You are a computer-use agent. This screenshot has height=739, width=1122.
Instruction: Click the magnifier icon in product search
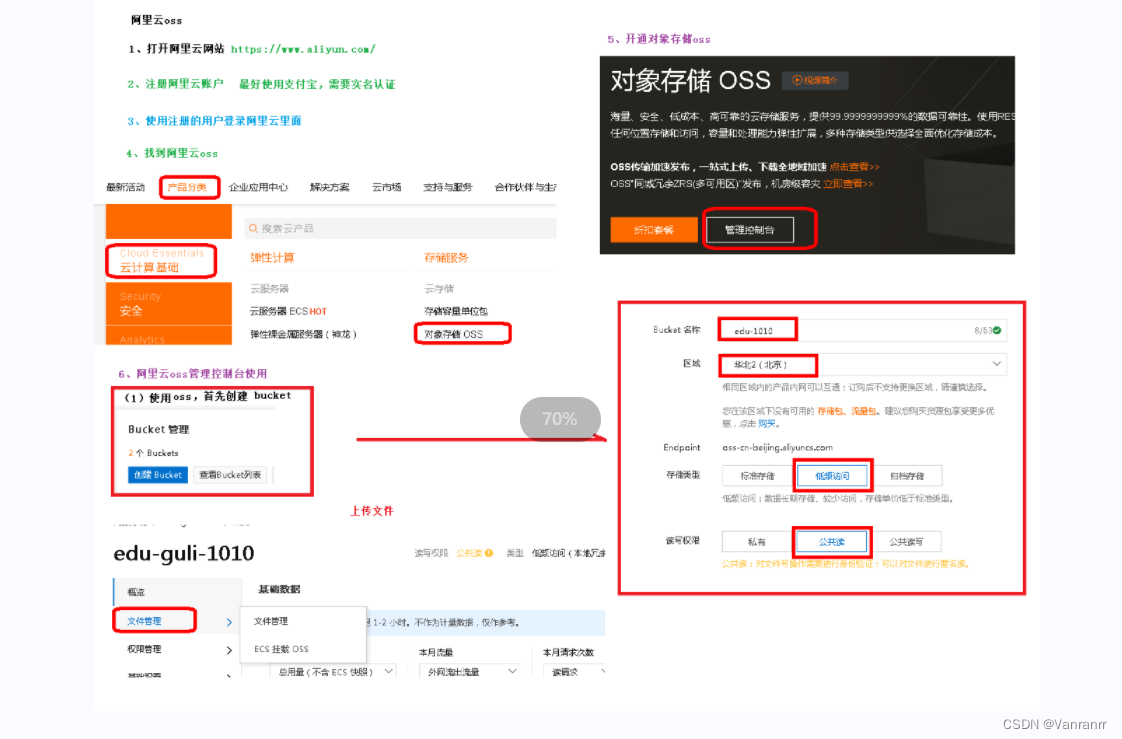pyautogui.click(x=253, y=228)
